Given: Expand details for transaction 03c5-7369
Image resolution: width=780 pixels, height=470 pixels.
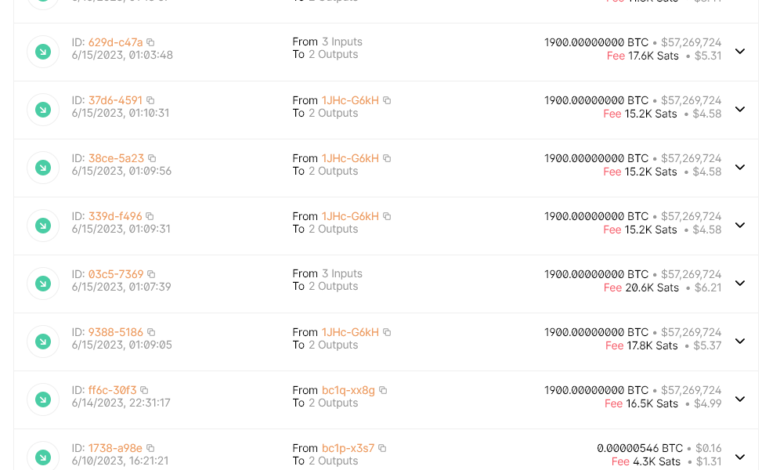Looking at the screenshot, I should coord(740,283).
